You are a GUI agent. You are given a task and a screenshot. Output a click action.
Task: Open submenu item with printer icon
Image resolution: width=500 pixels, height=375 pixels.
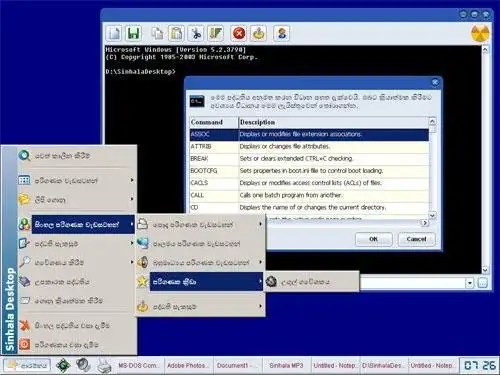point(200,225)
